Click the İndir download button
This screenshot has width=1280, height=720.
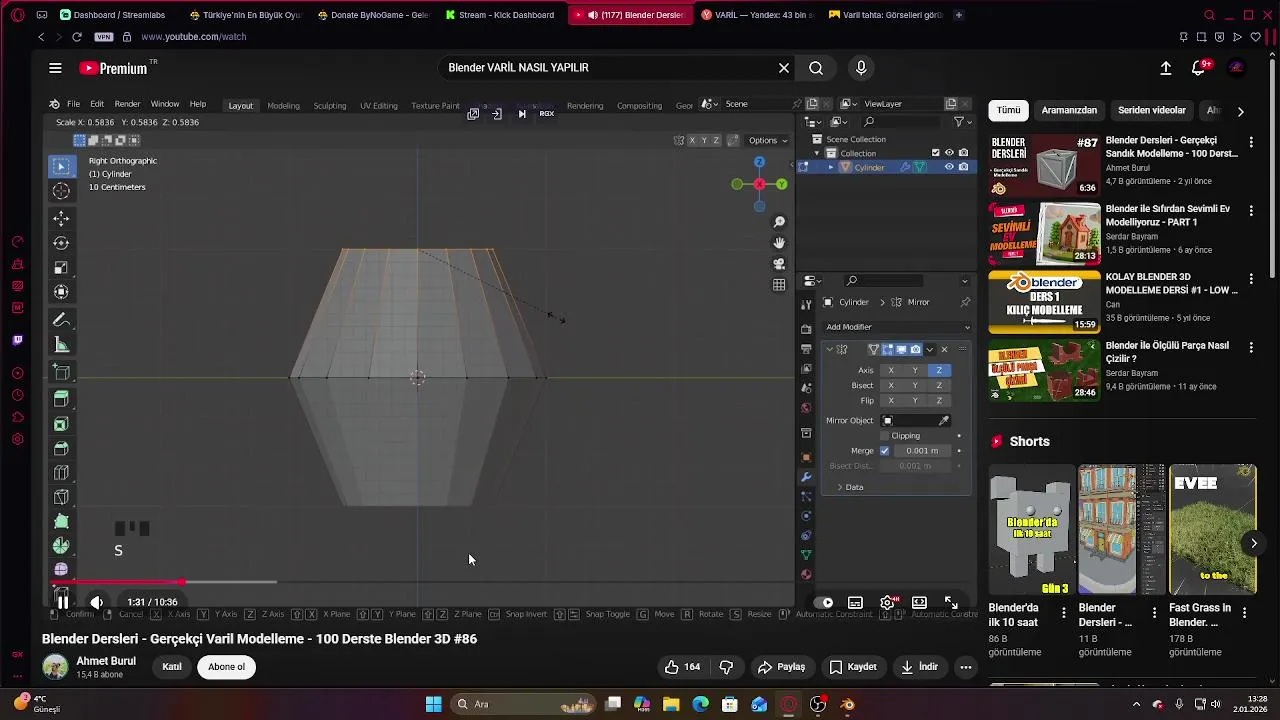tap(919, 667)
